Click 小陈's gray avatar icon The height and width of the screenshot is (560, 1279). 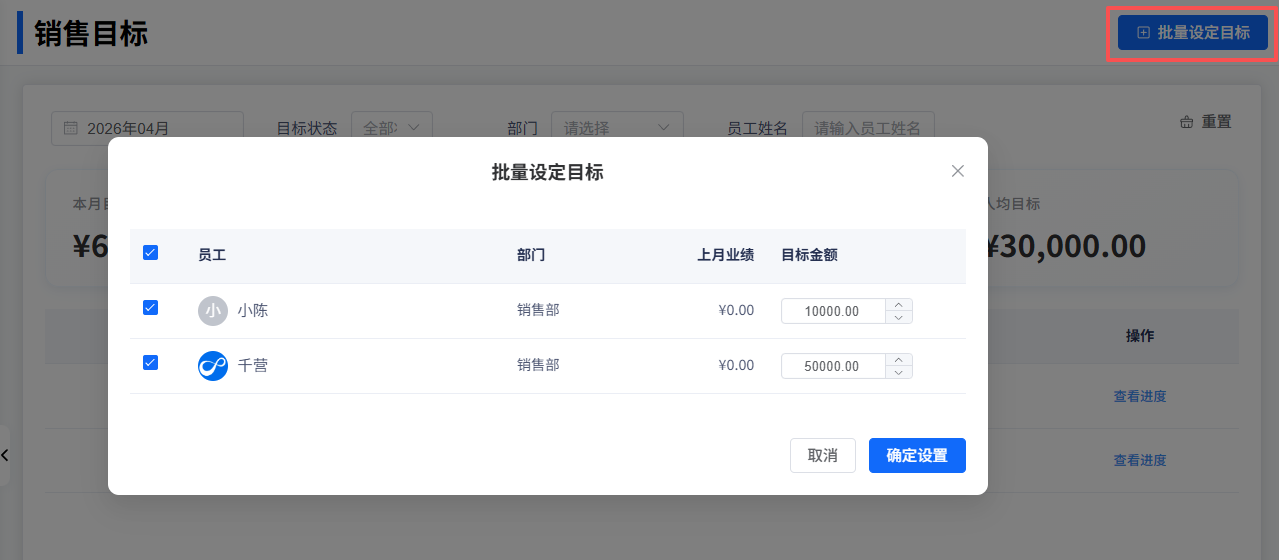[213, 311]
